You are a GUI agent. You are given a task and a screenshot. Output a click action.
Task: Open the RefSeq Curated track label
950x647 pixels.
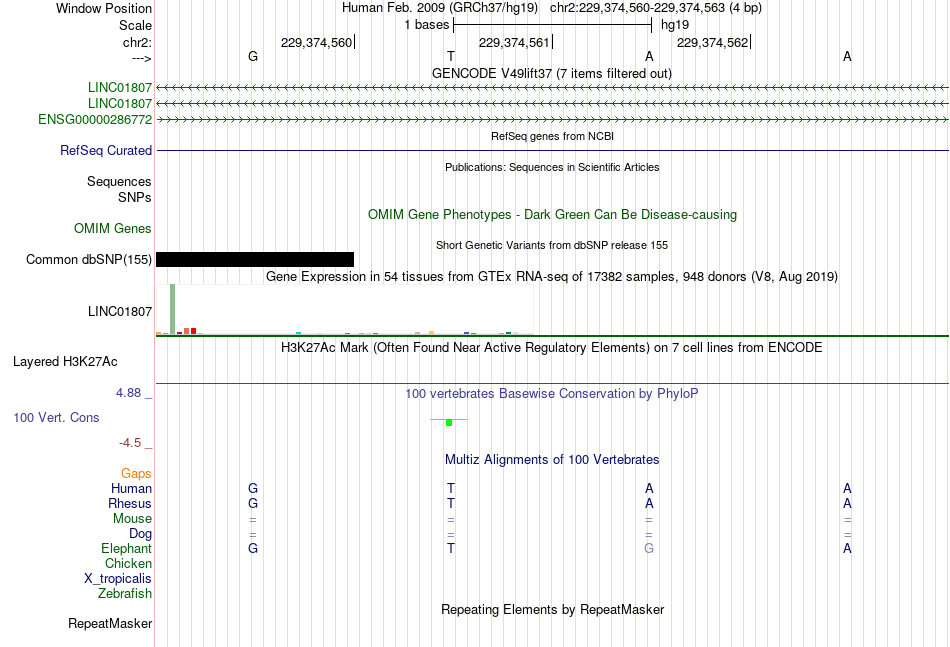pos(105,150)
